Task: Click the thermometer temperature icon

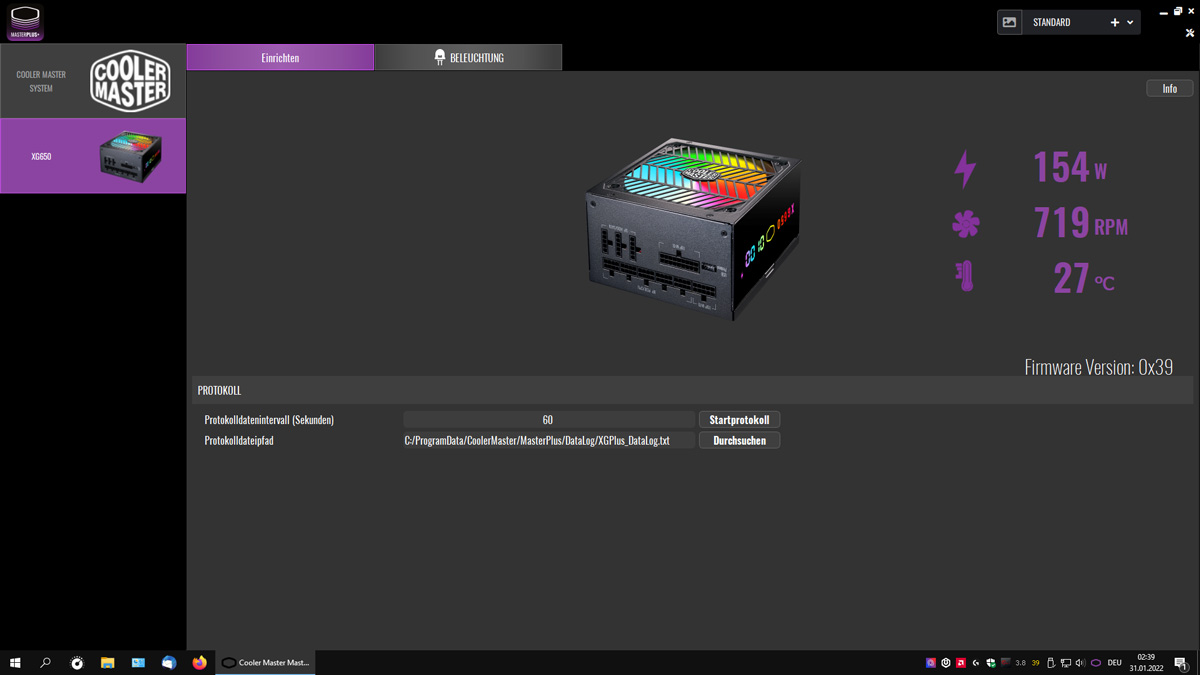Action: [x=965, y=277]
